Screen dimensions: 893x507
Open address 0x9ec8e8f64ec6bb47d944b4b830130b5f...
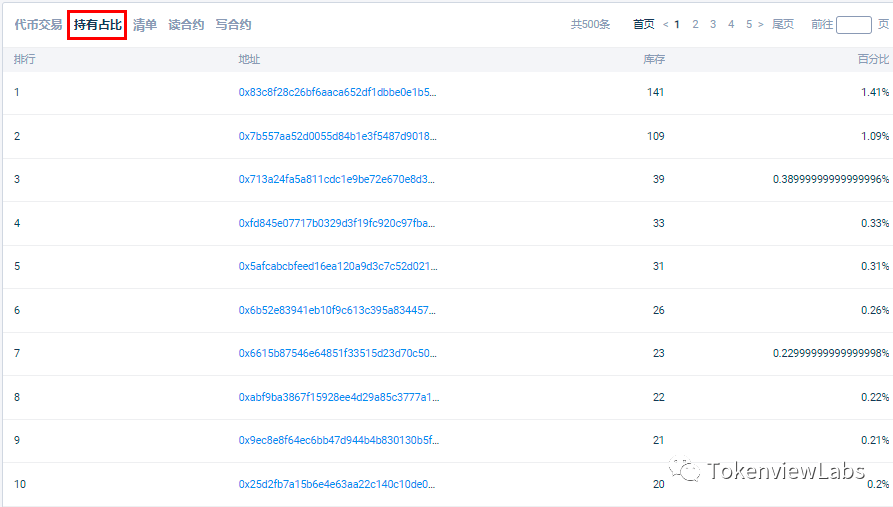[338, 440]
